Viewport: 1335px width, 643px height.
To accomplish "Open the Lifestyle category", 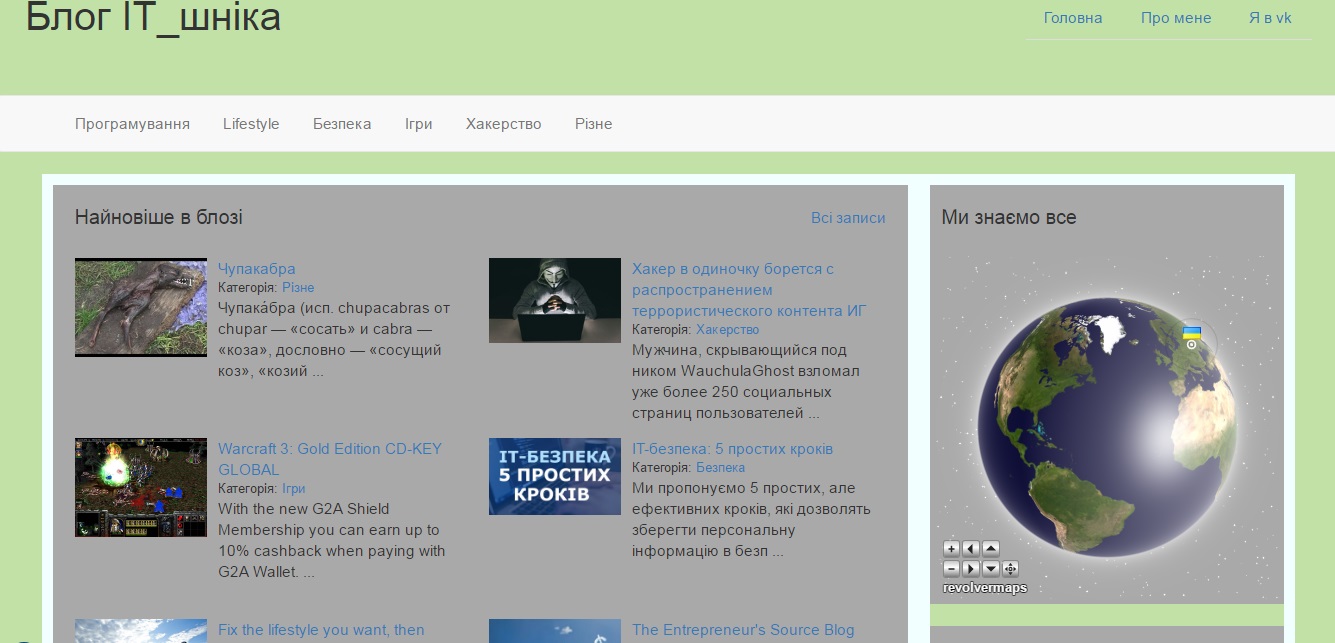I will click(x=251, y=124).
